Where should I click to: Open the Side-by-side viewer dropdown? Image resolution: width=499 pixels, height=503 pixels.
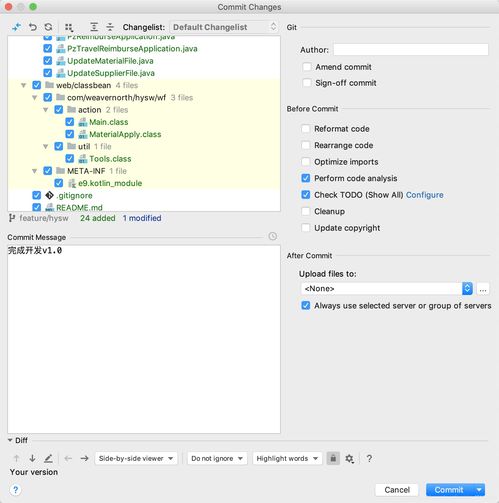[x=136, y=458]
